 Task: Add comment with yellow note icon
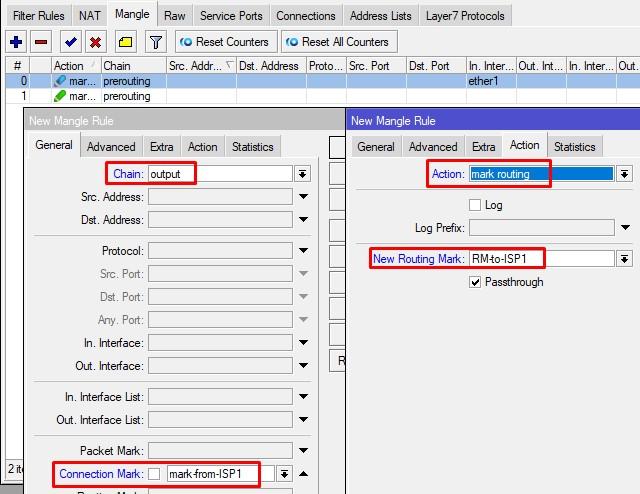(x=125, y=42)
